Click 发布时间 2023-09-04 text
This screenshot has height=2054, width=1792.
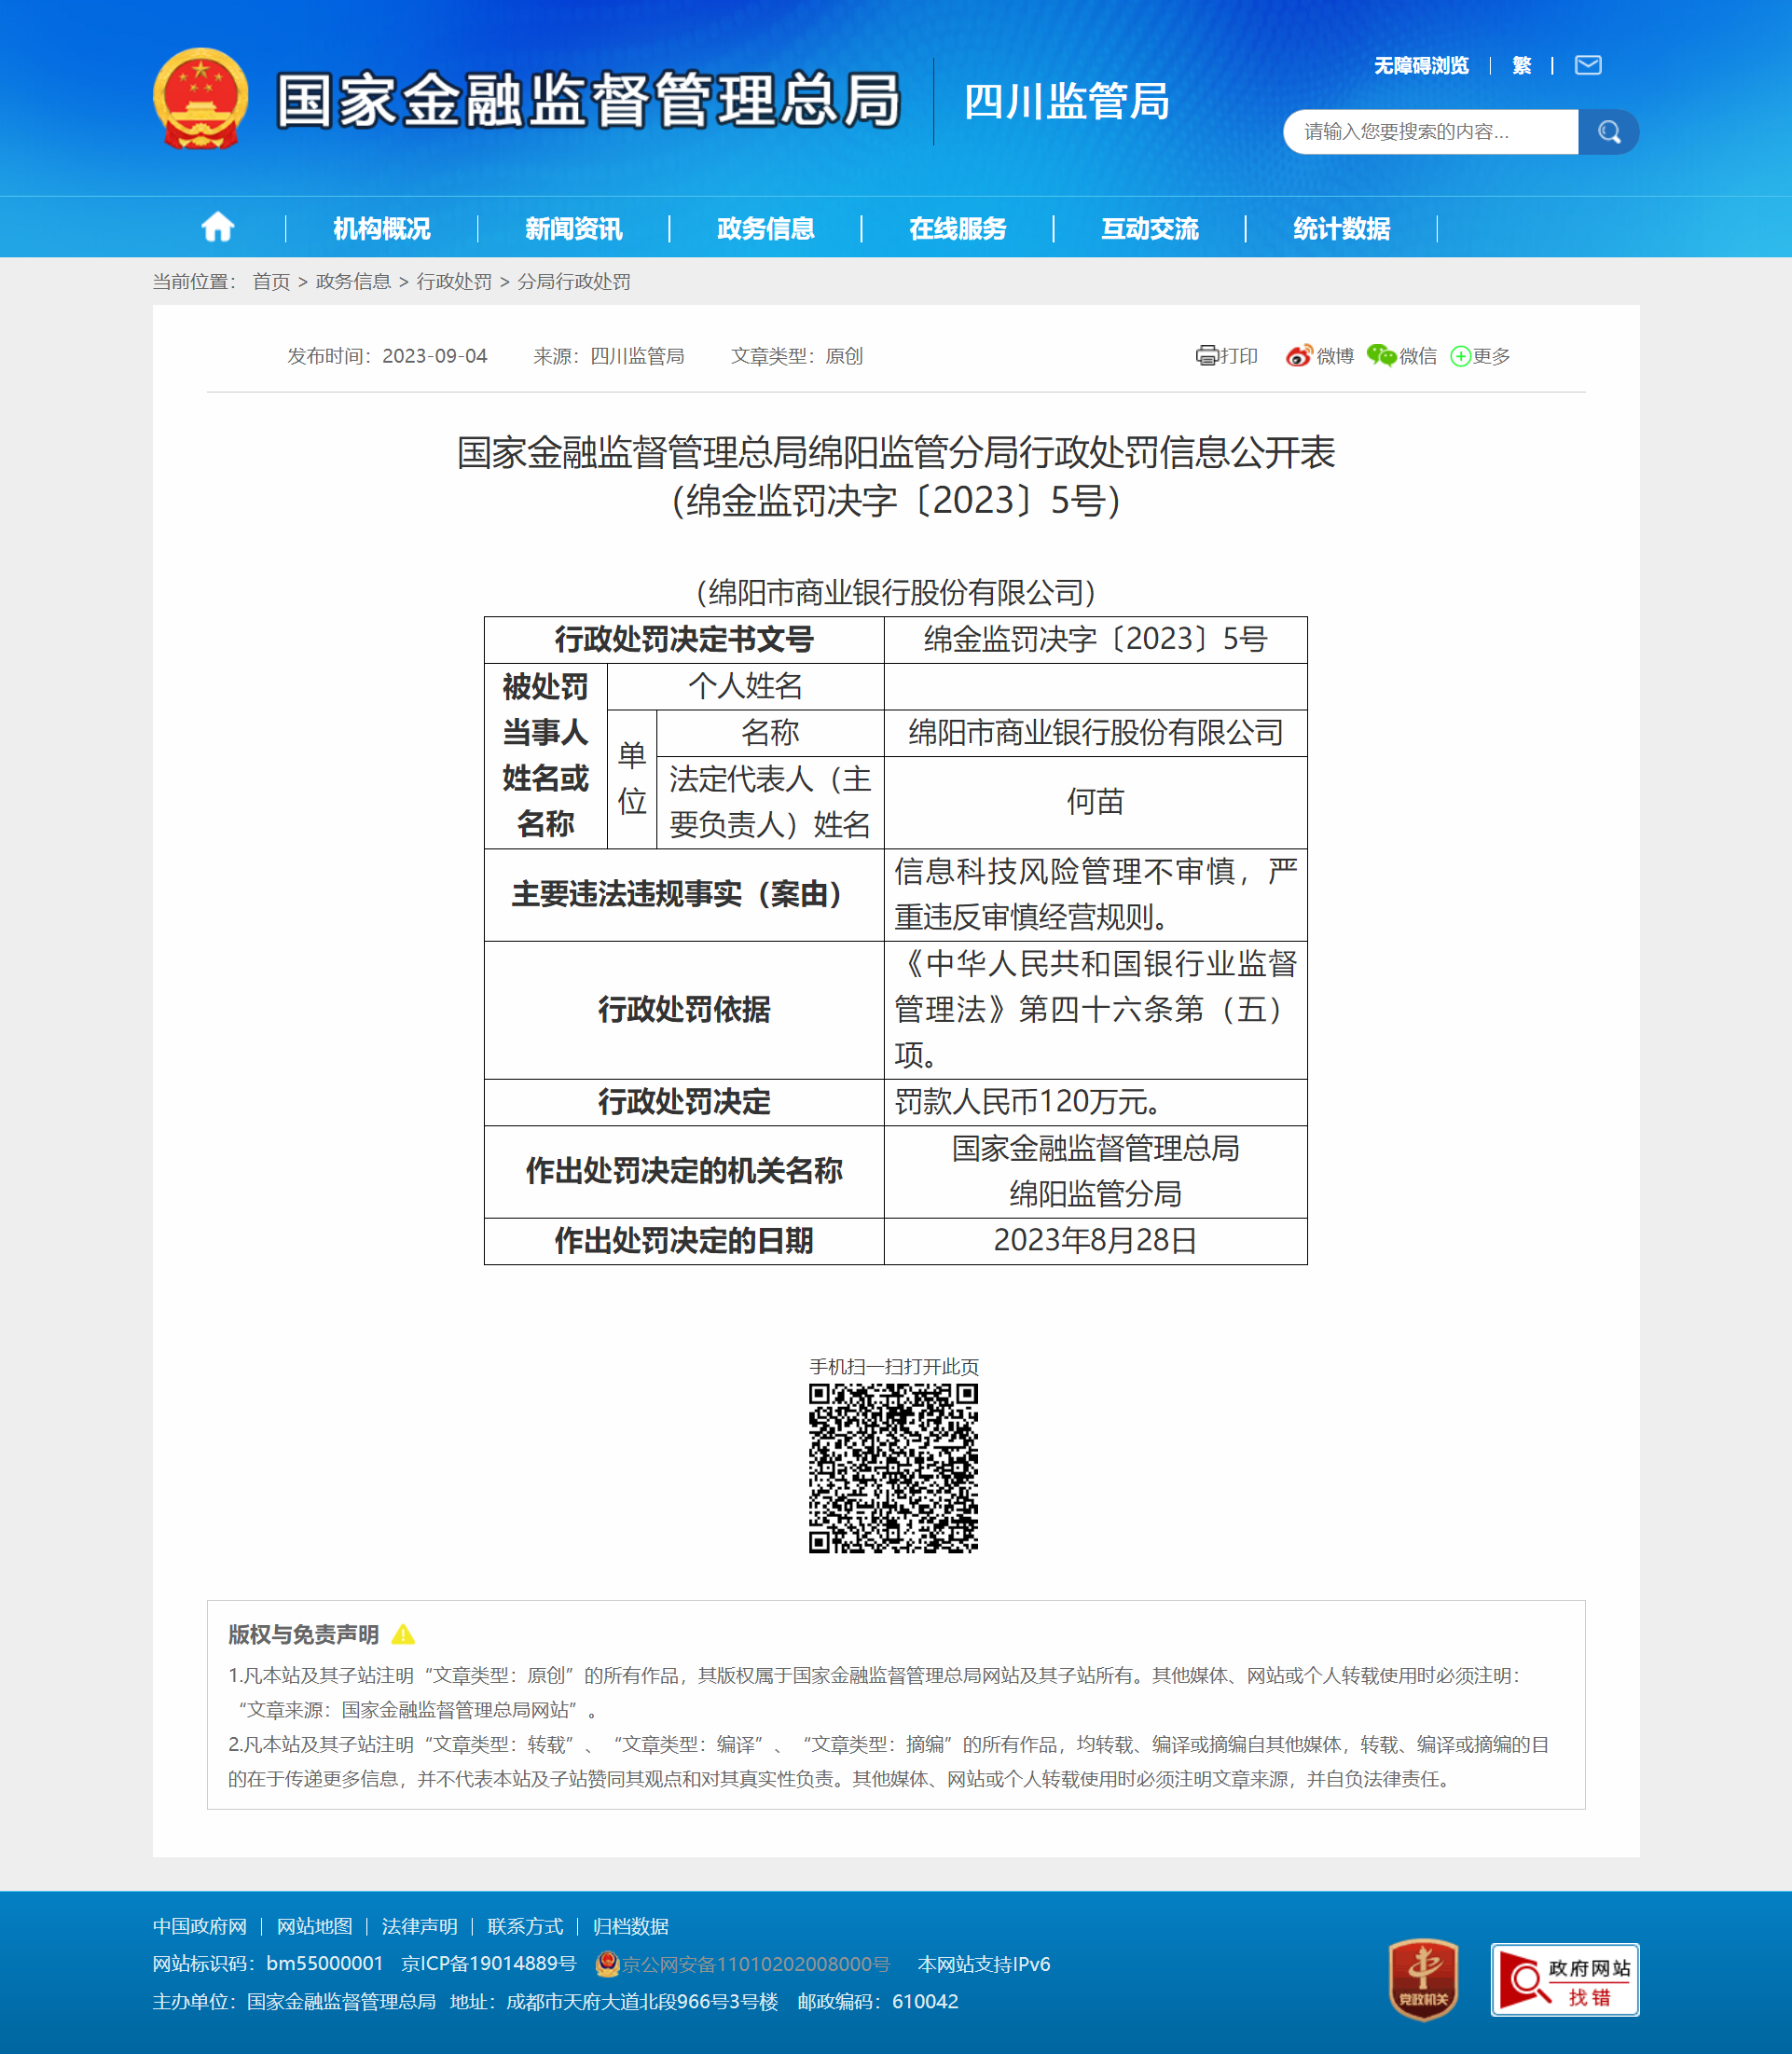tap(387, 356)
